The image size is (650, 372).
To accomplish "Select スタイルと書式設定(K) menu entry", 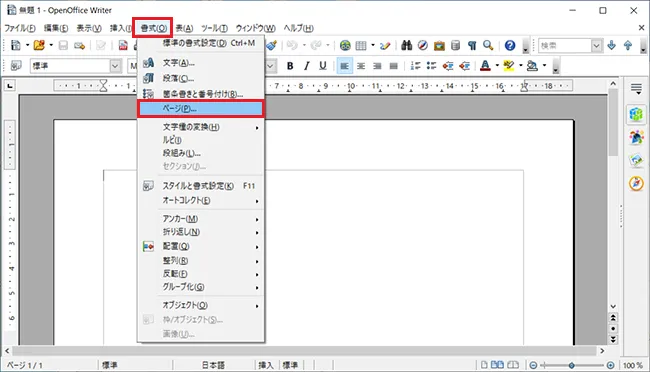I will click(x=201, y=186).
